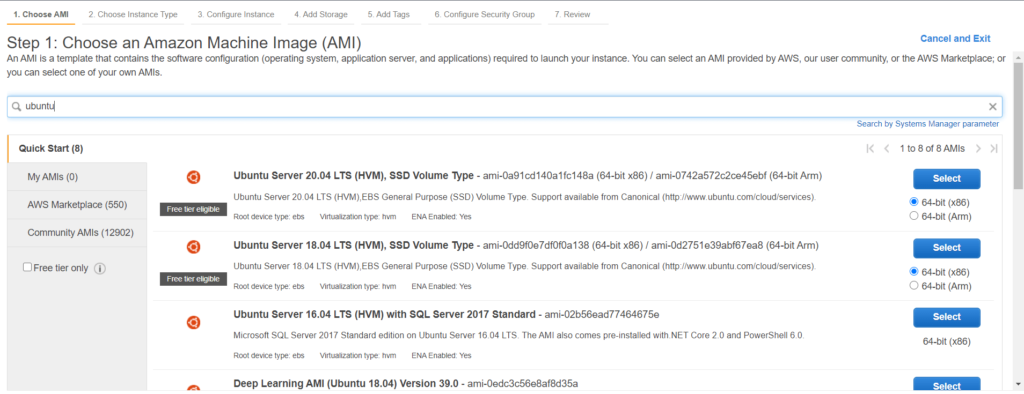Select the Ubuntu Server 20.04 LTS AMI
This screenshot has width=1024, height=394.
pos(946,178)
